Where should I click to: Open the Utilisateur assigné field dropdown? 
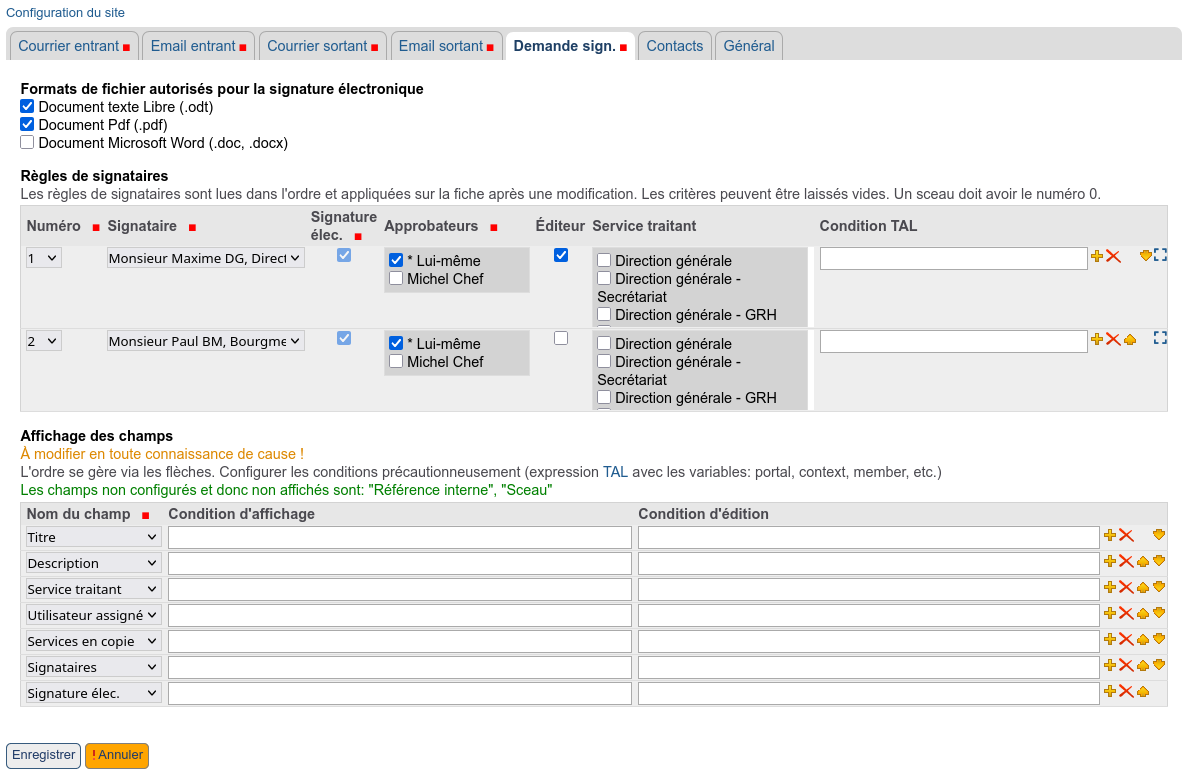point(94,615)
